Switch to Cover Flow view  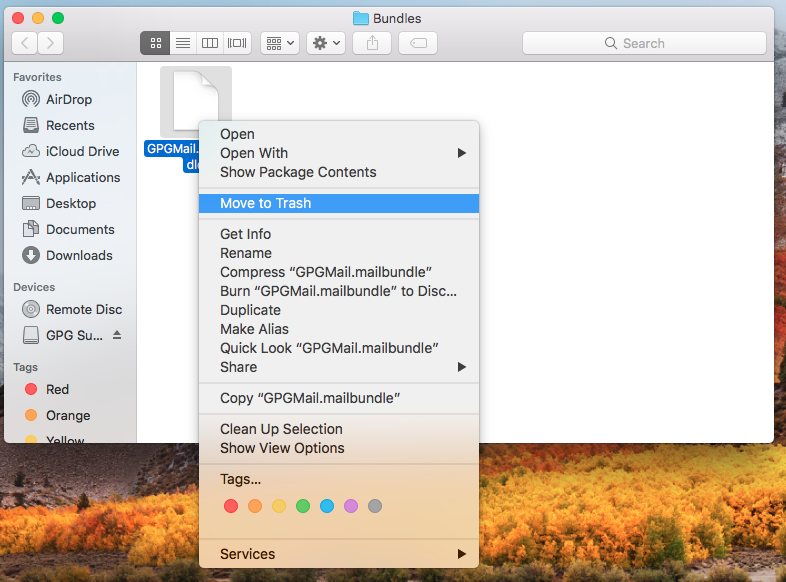(x=237, y=43)
